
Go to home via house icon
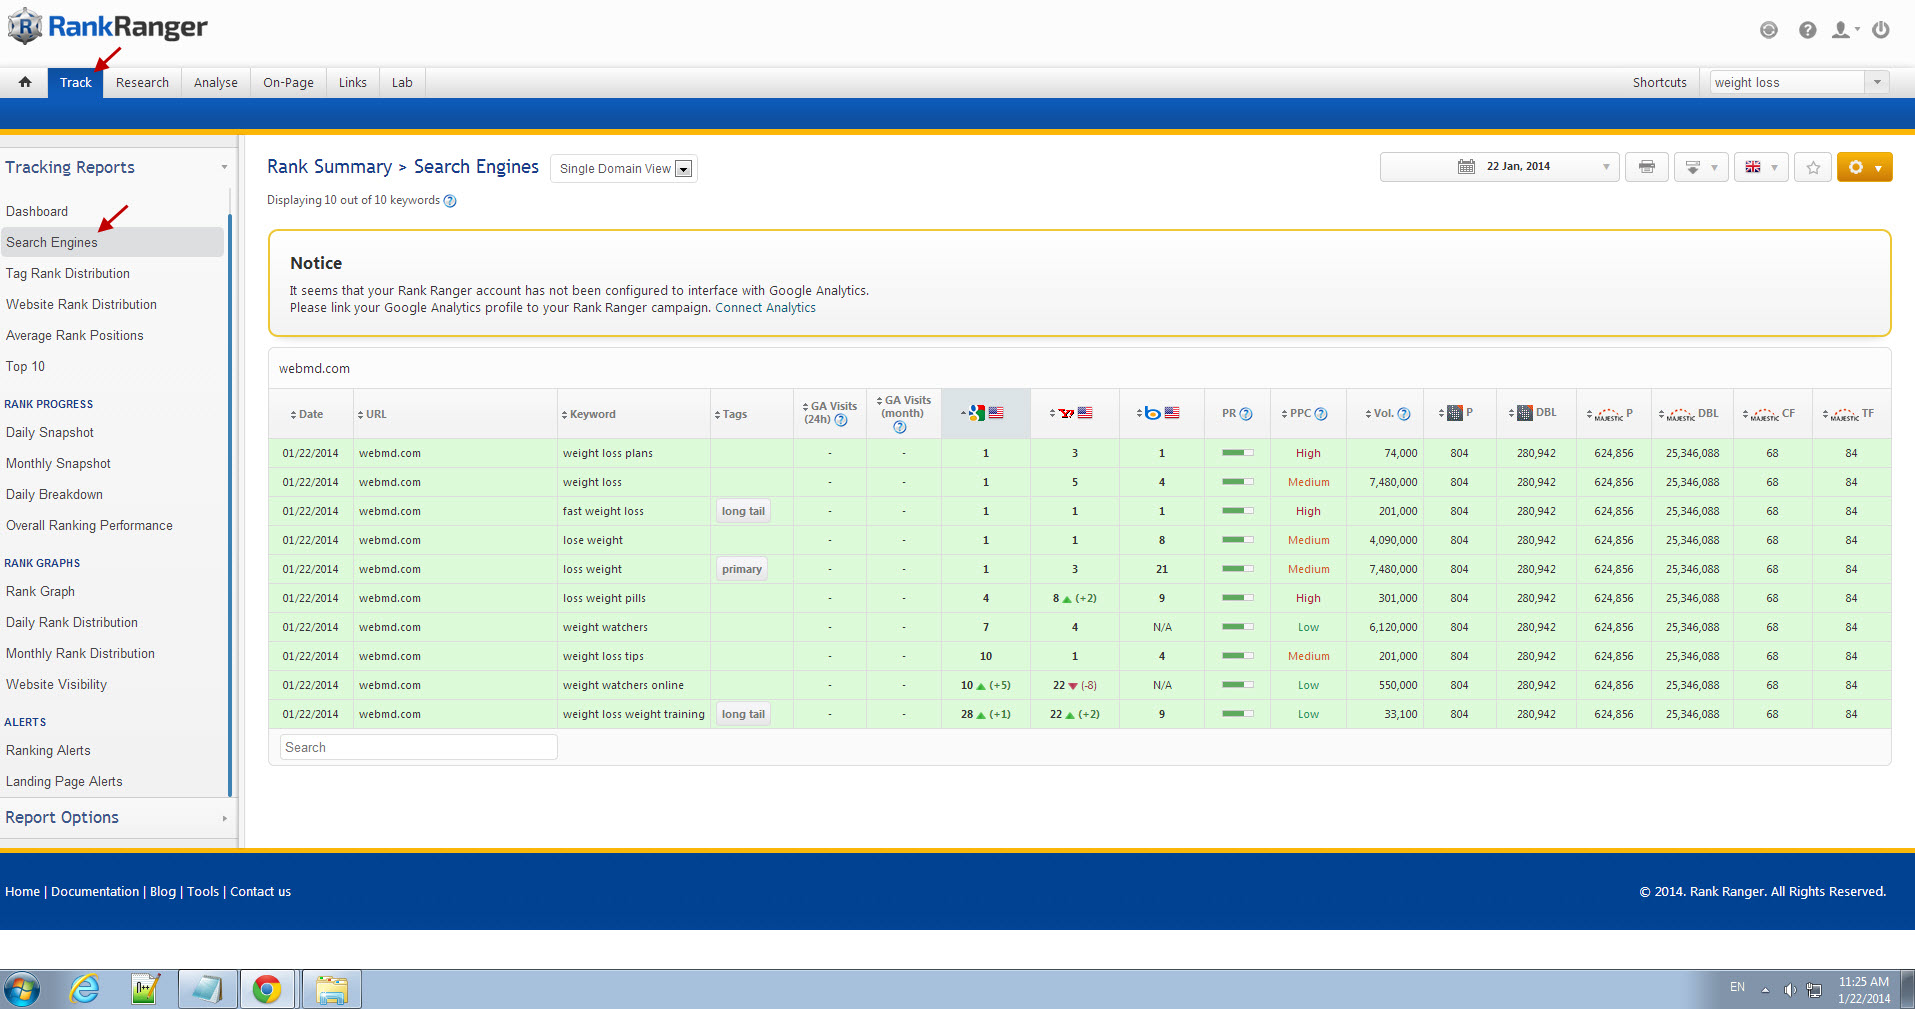pyautogui.click(x=25, y=82)
